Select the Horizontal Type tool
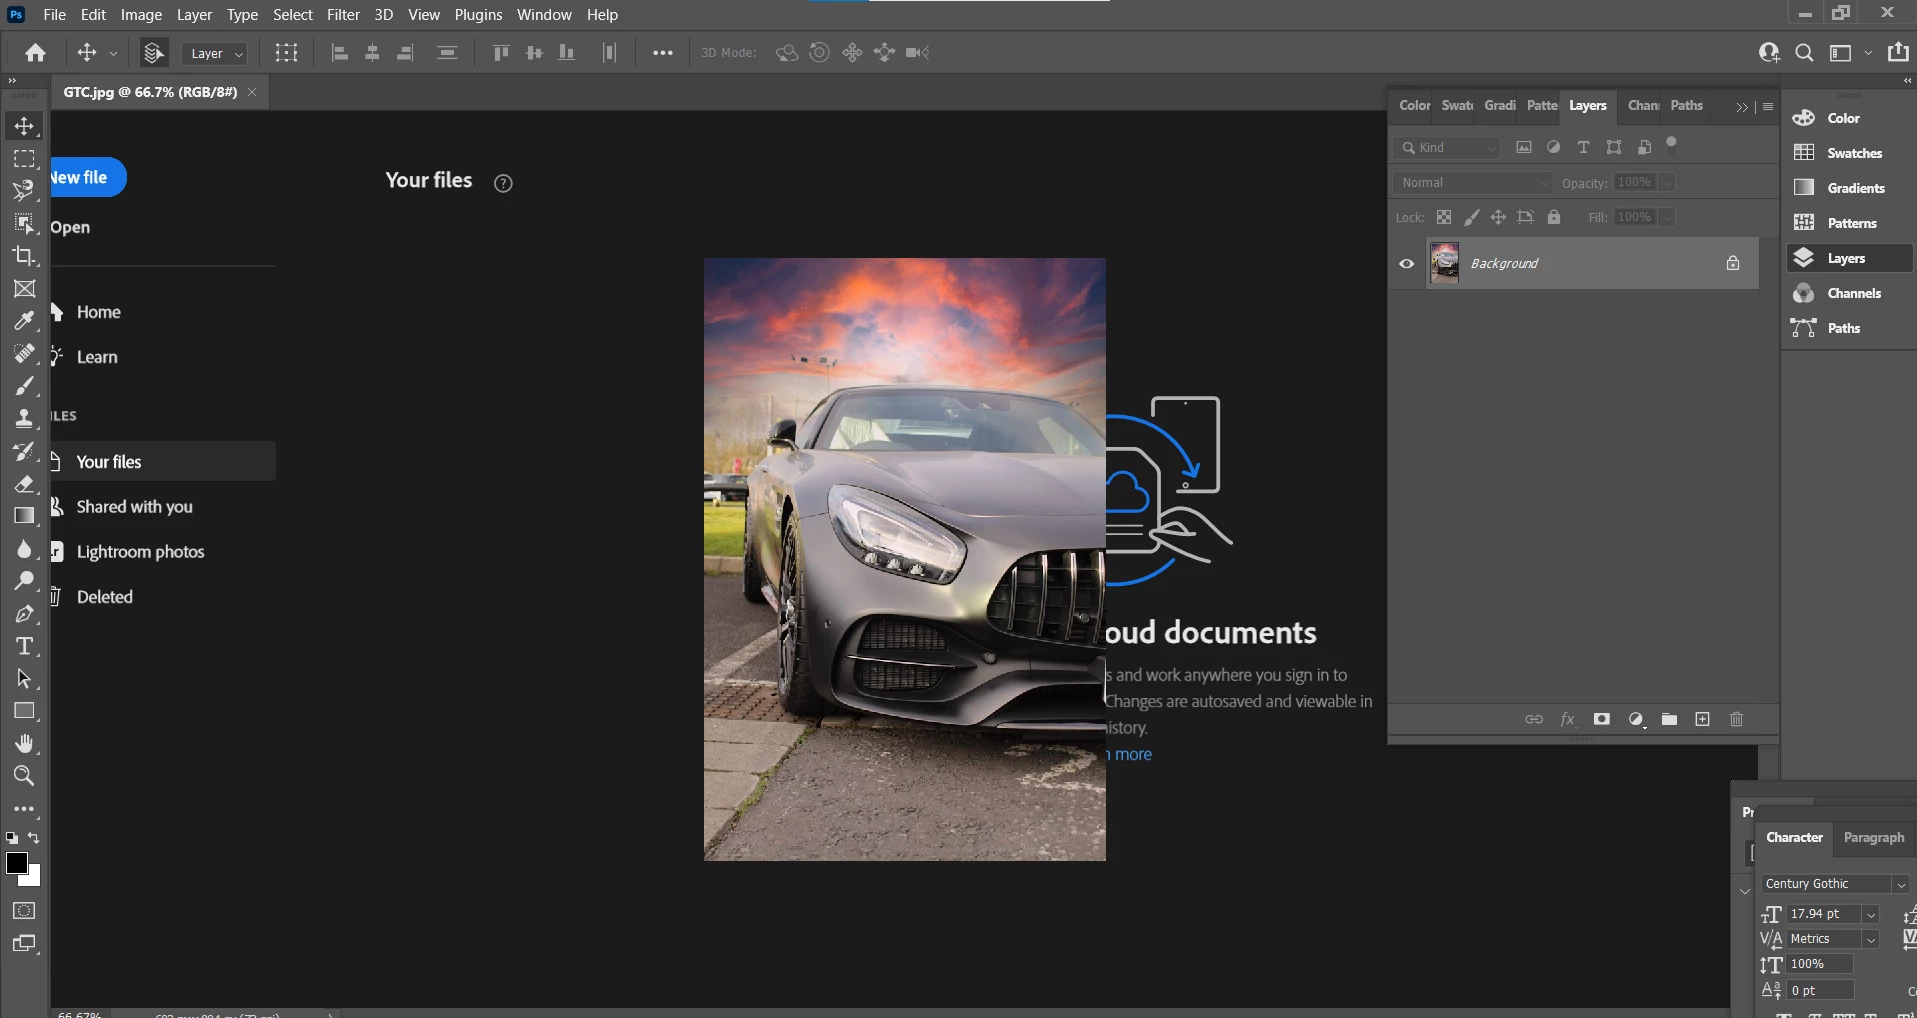Image resolution: width=1917 pixels, height=1018 pixels. point(24,646)
